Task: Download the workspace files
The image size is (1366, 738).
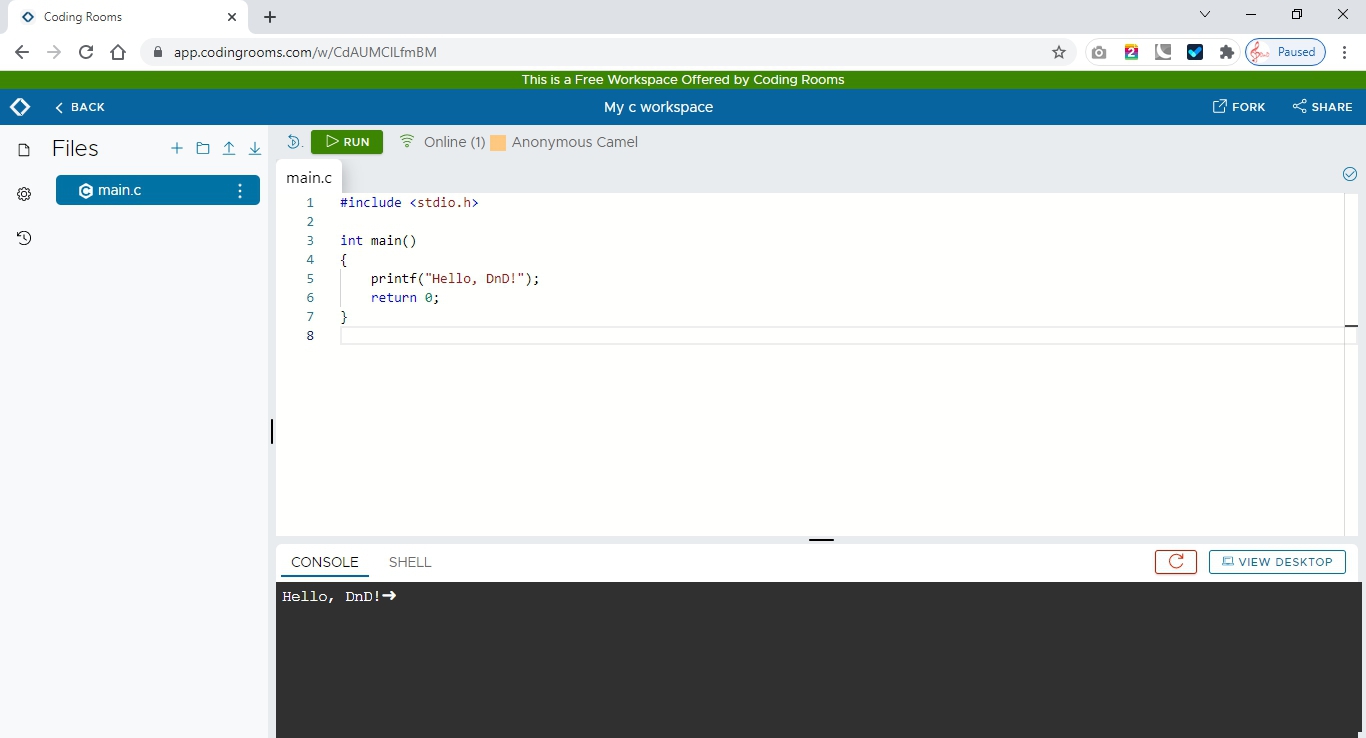Action: tap(255, 148)
